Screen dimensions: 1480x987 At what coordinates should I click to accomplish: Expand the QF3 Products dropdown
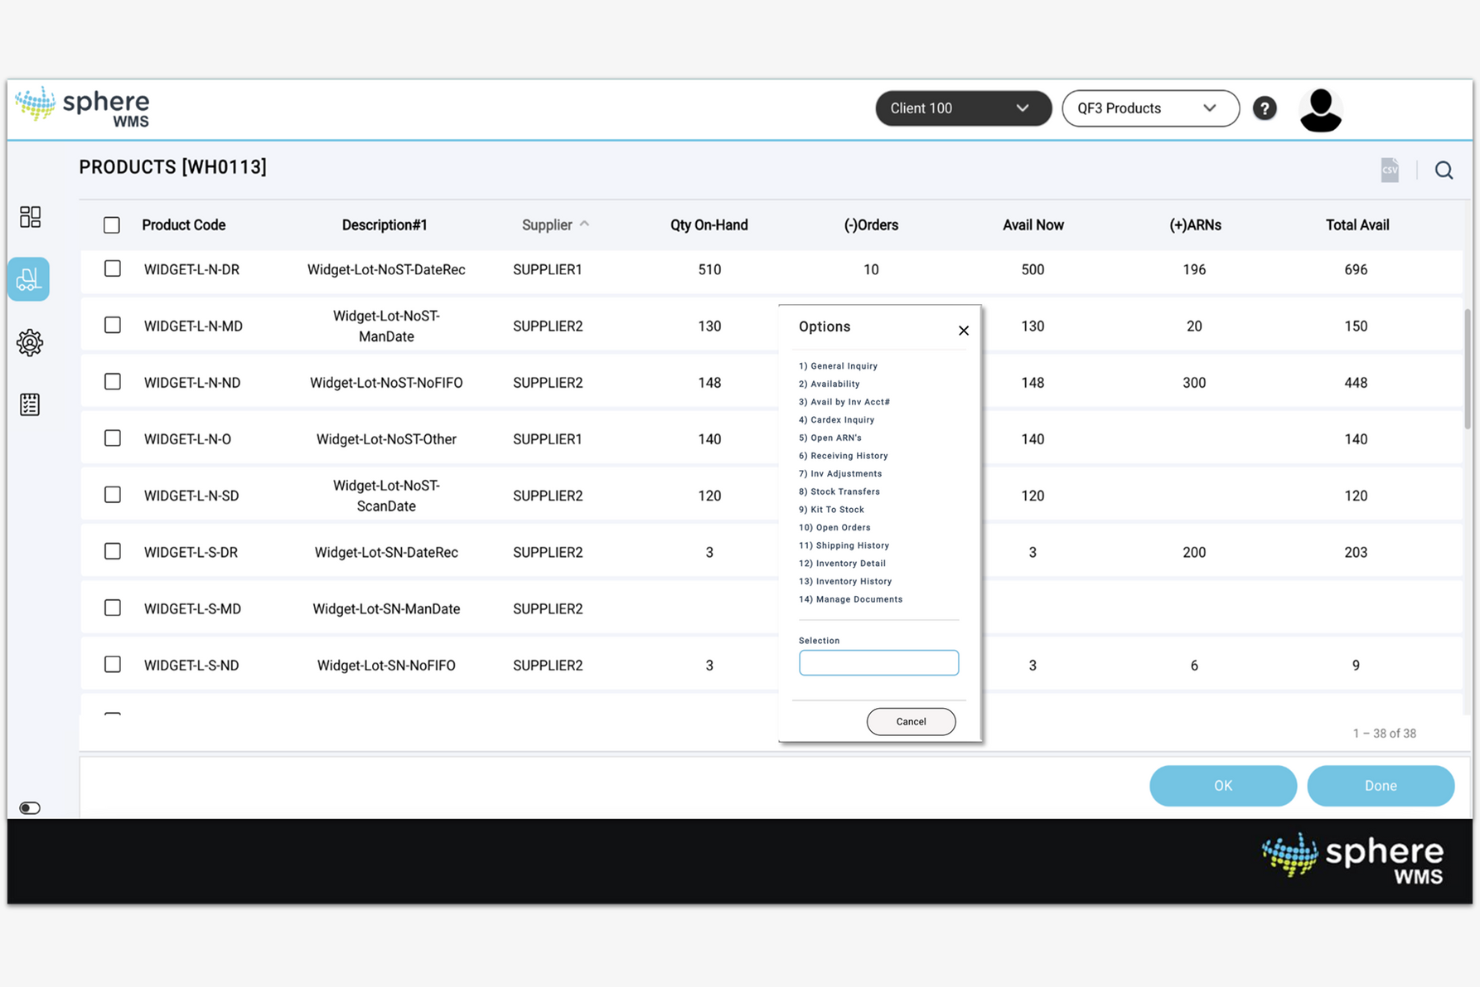click(x=1150, y=108)
